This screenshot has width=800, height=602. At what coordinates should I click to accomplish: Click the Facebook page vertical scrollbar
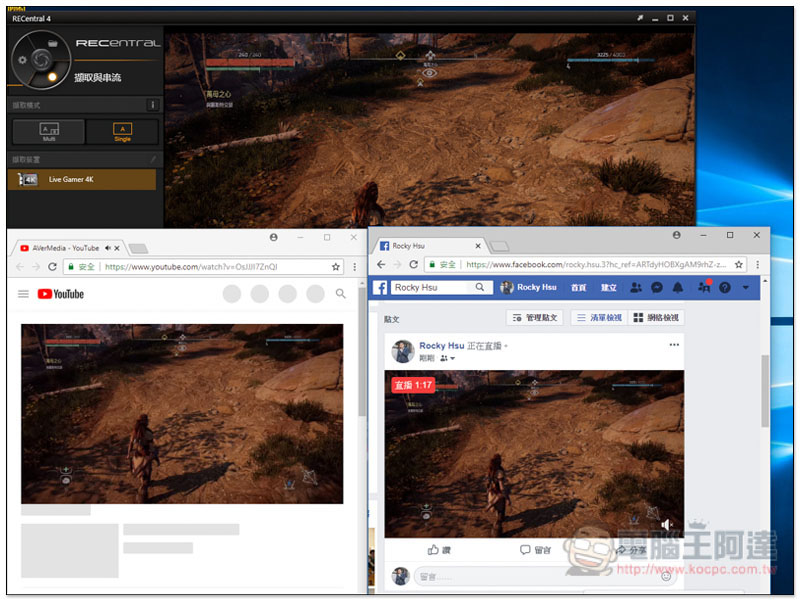765,391
